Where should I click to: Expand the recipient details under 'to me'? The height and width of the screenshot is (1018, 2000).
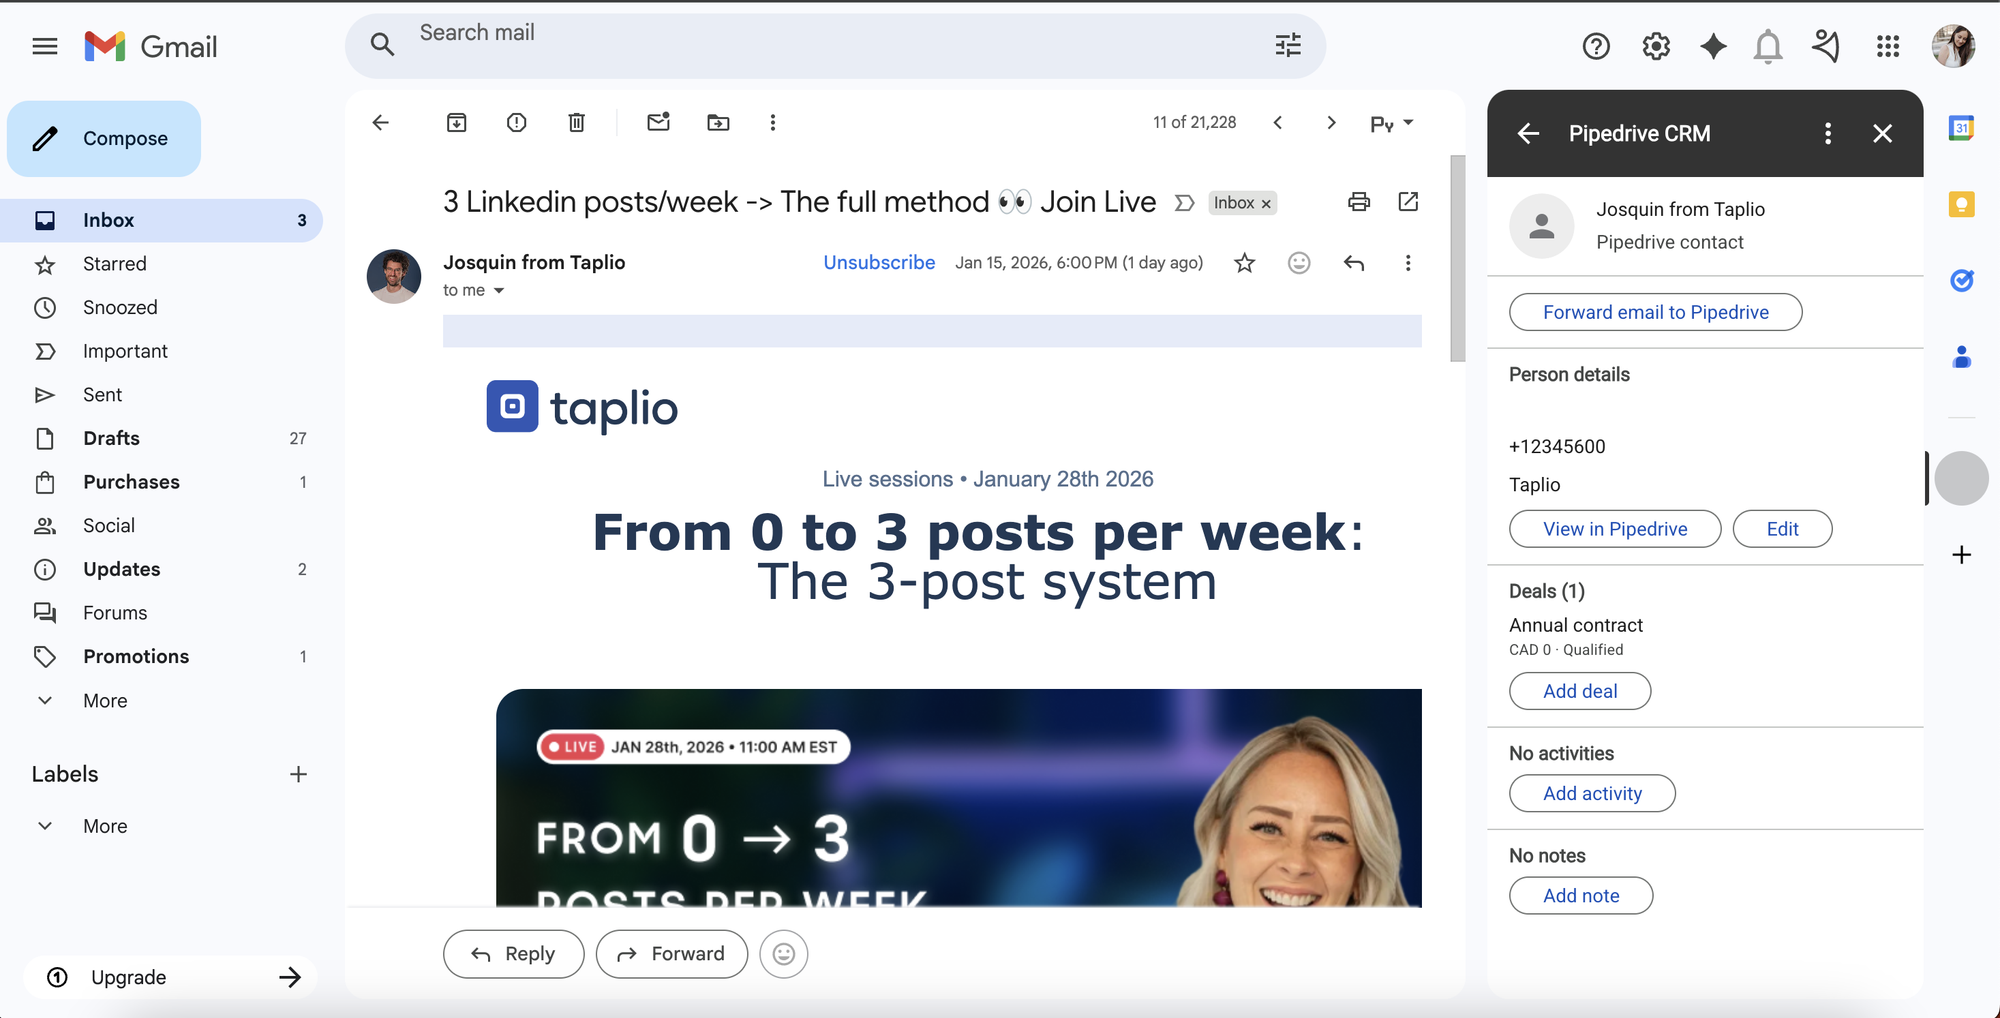pos(499,290)
